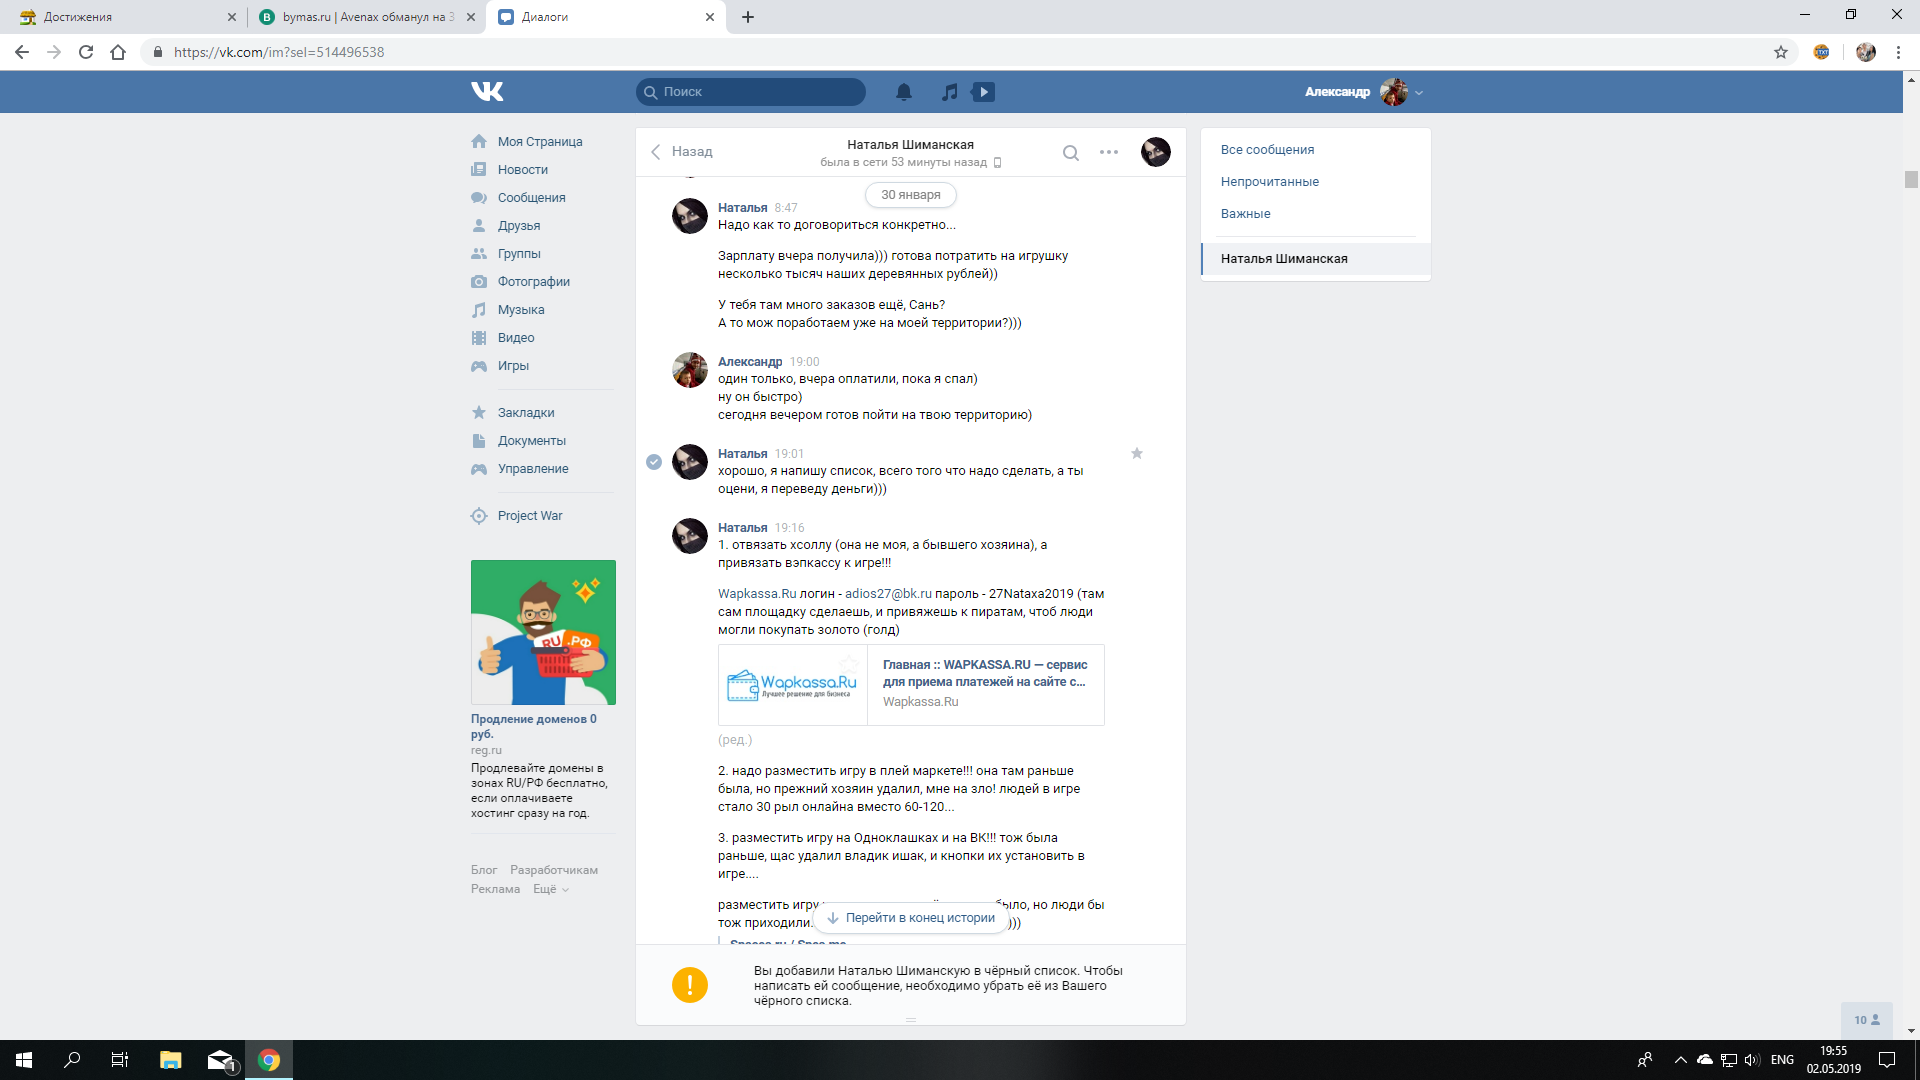Bookmark this page with the star icon
The image size is (1920, 1080).
(x=1780, y=52)
